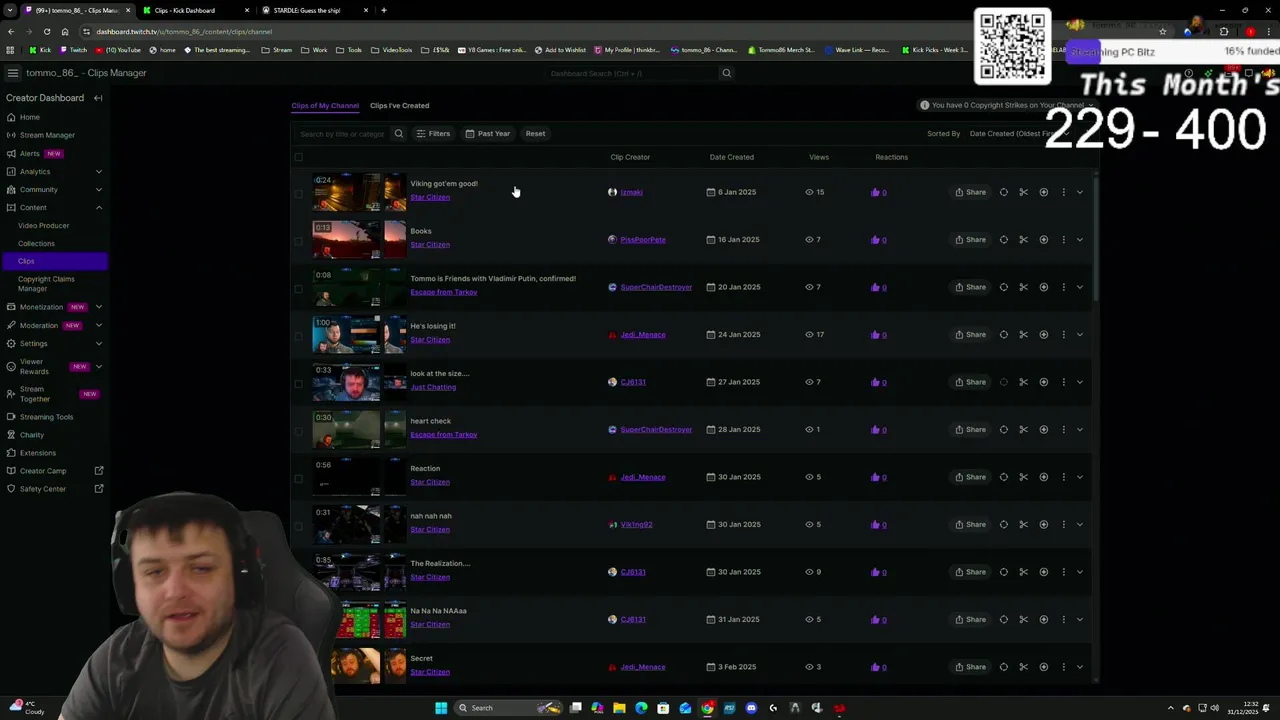Open Charity in the sidebar

point(32,435)
